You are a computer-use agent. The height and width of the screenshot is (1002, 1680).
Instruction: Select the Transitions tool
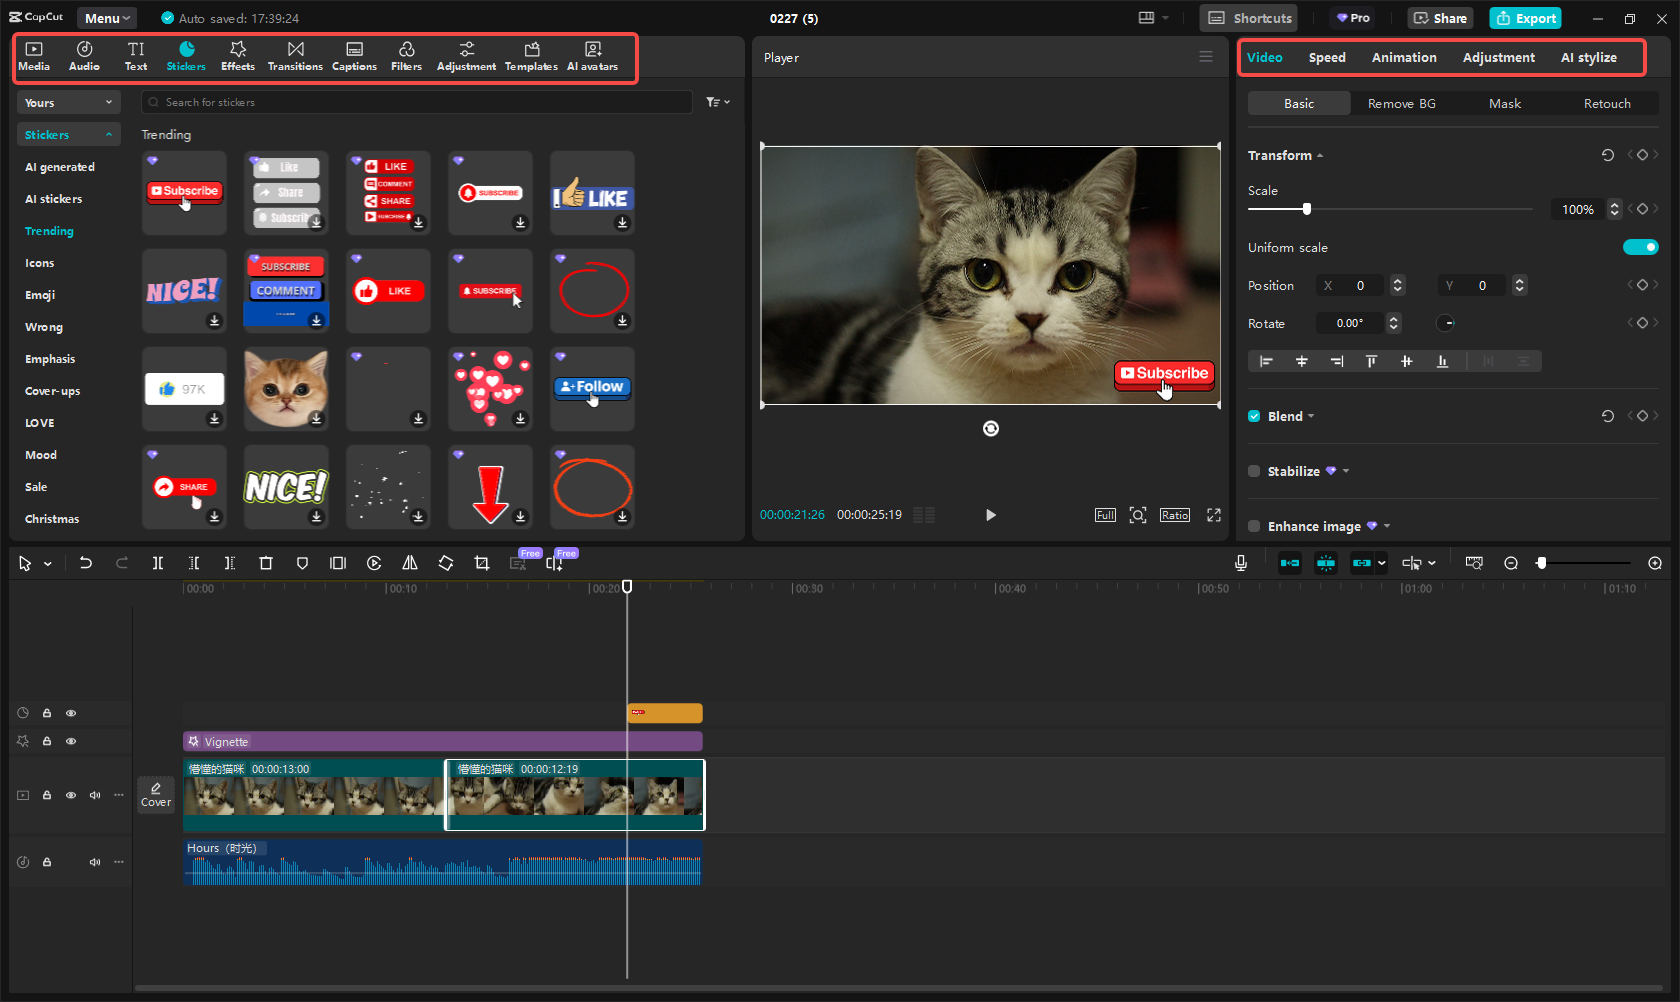point(295,55)
